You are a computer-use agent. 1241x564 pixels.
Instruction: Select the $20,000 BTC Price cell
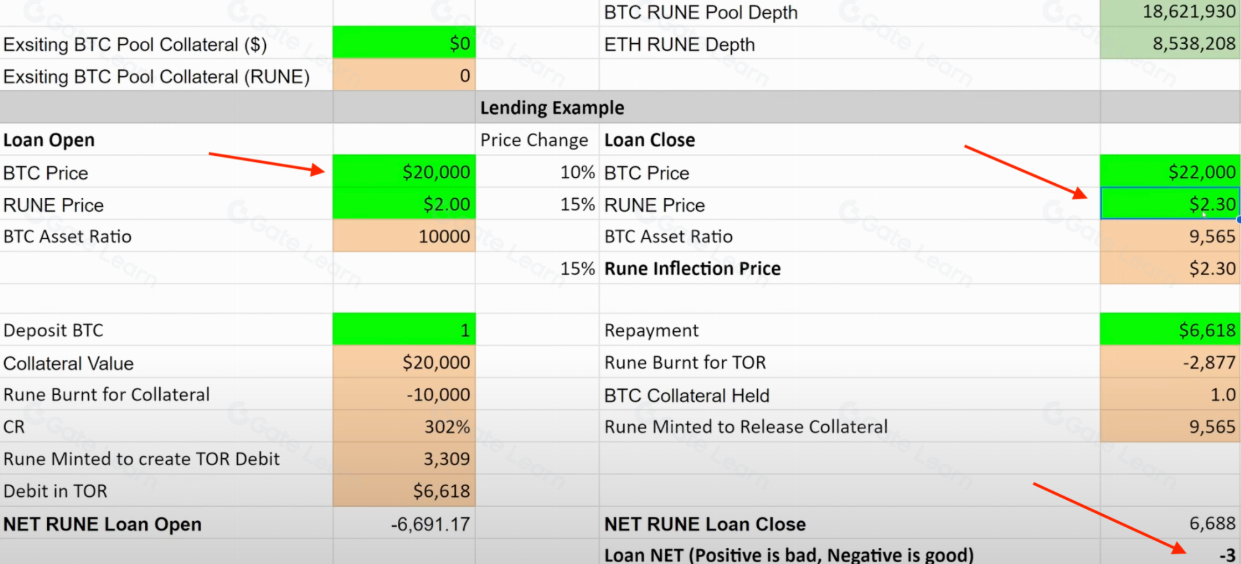[404, 172]
